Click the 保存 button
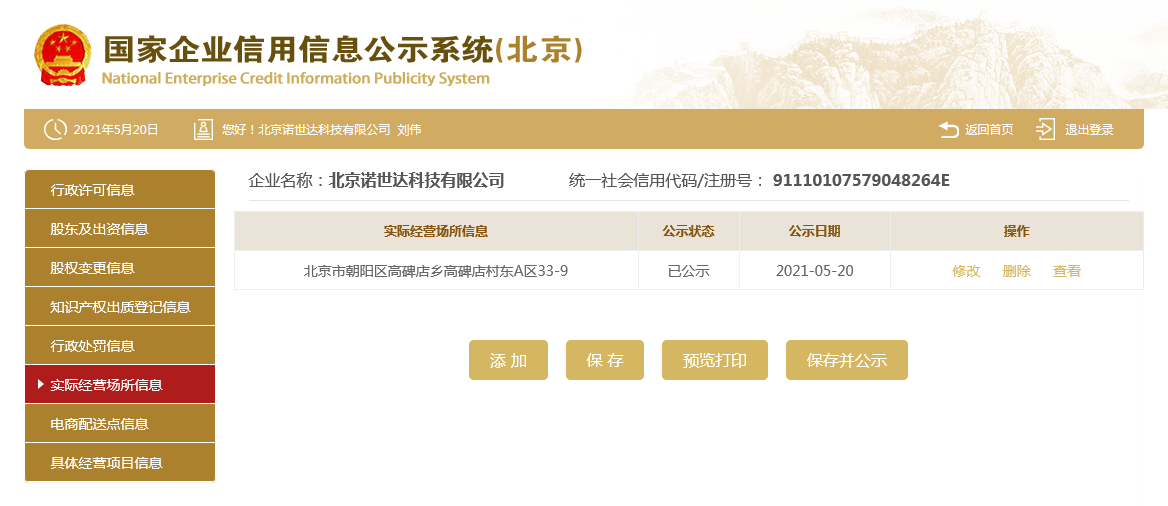 pyautogui.click(x=605, y=360)
